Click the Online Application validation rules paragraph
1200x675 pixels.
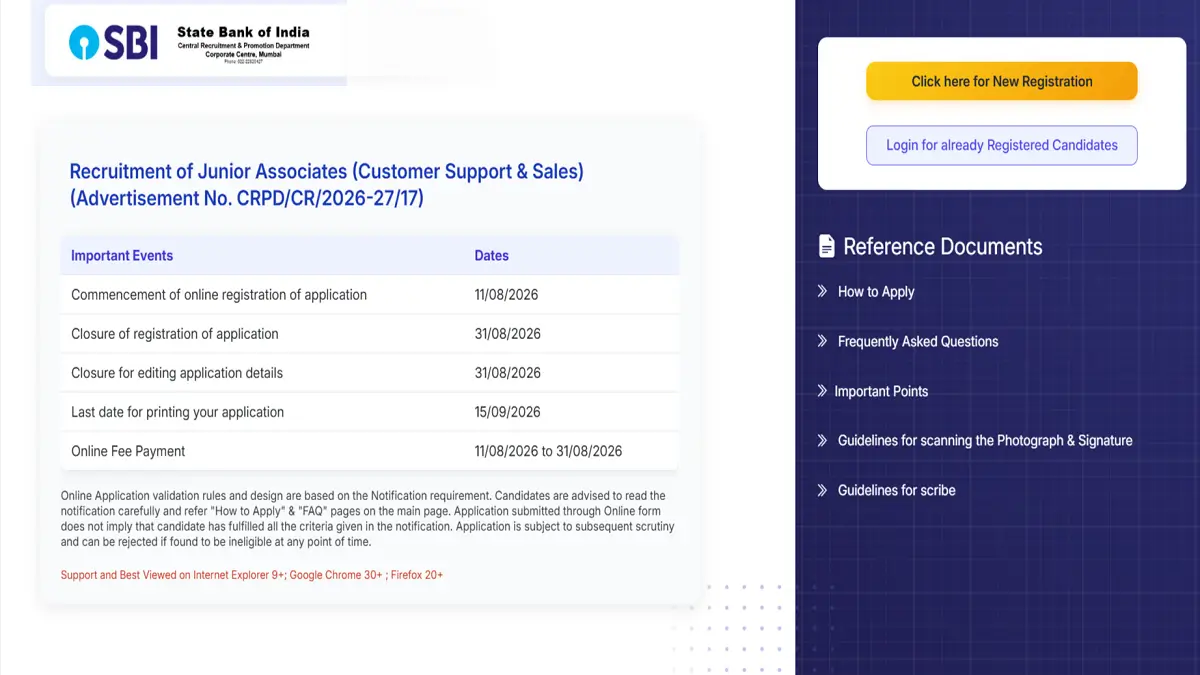coord(368,519)
